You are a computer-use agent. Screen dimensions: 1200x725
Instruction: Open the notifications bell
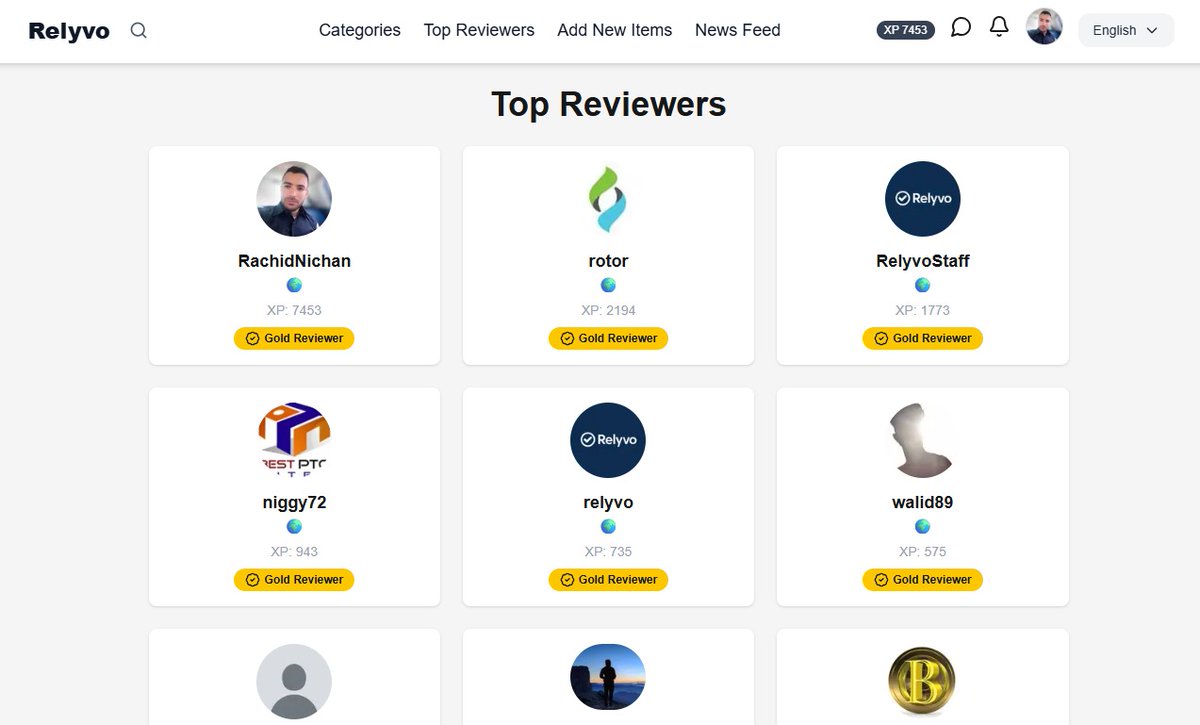pyautogui.click(x=999, y=27)
